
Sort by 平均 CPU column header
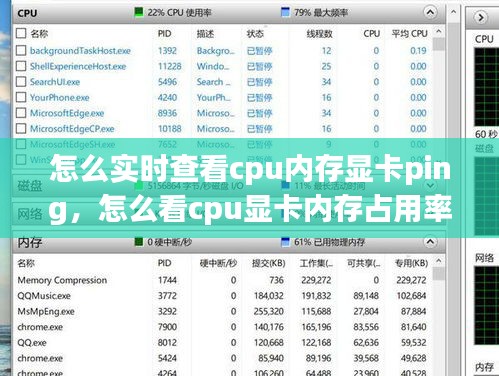coord(409,34)
